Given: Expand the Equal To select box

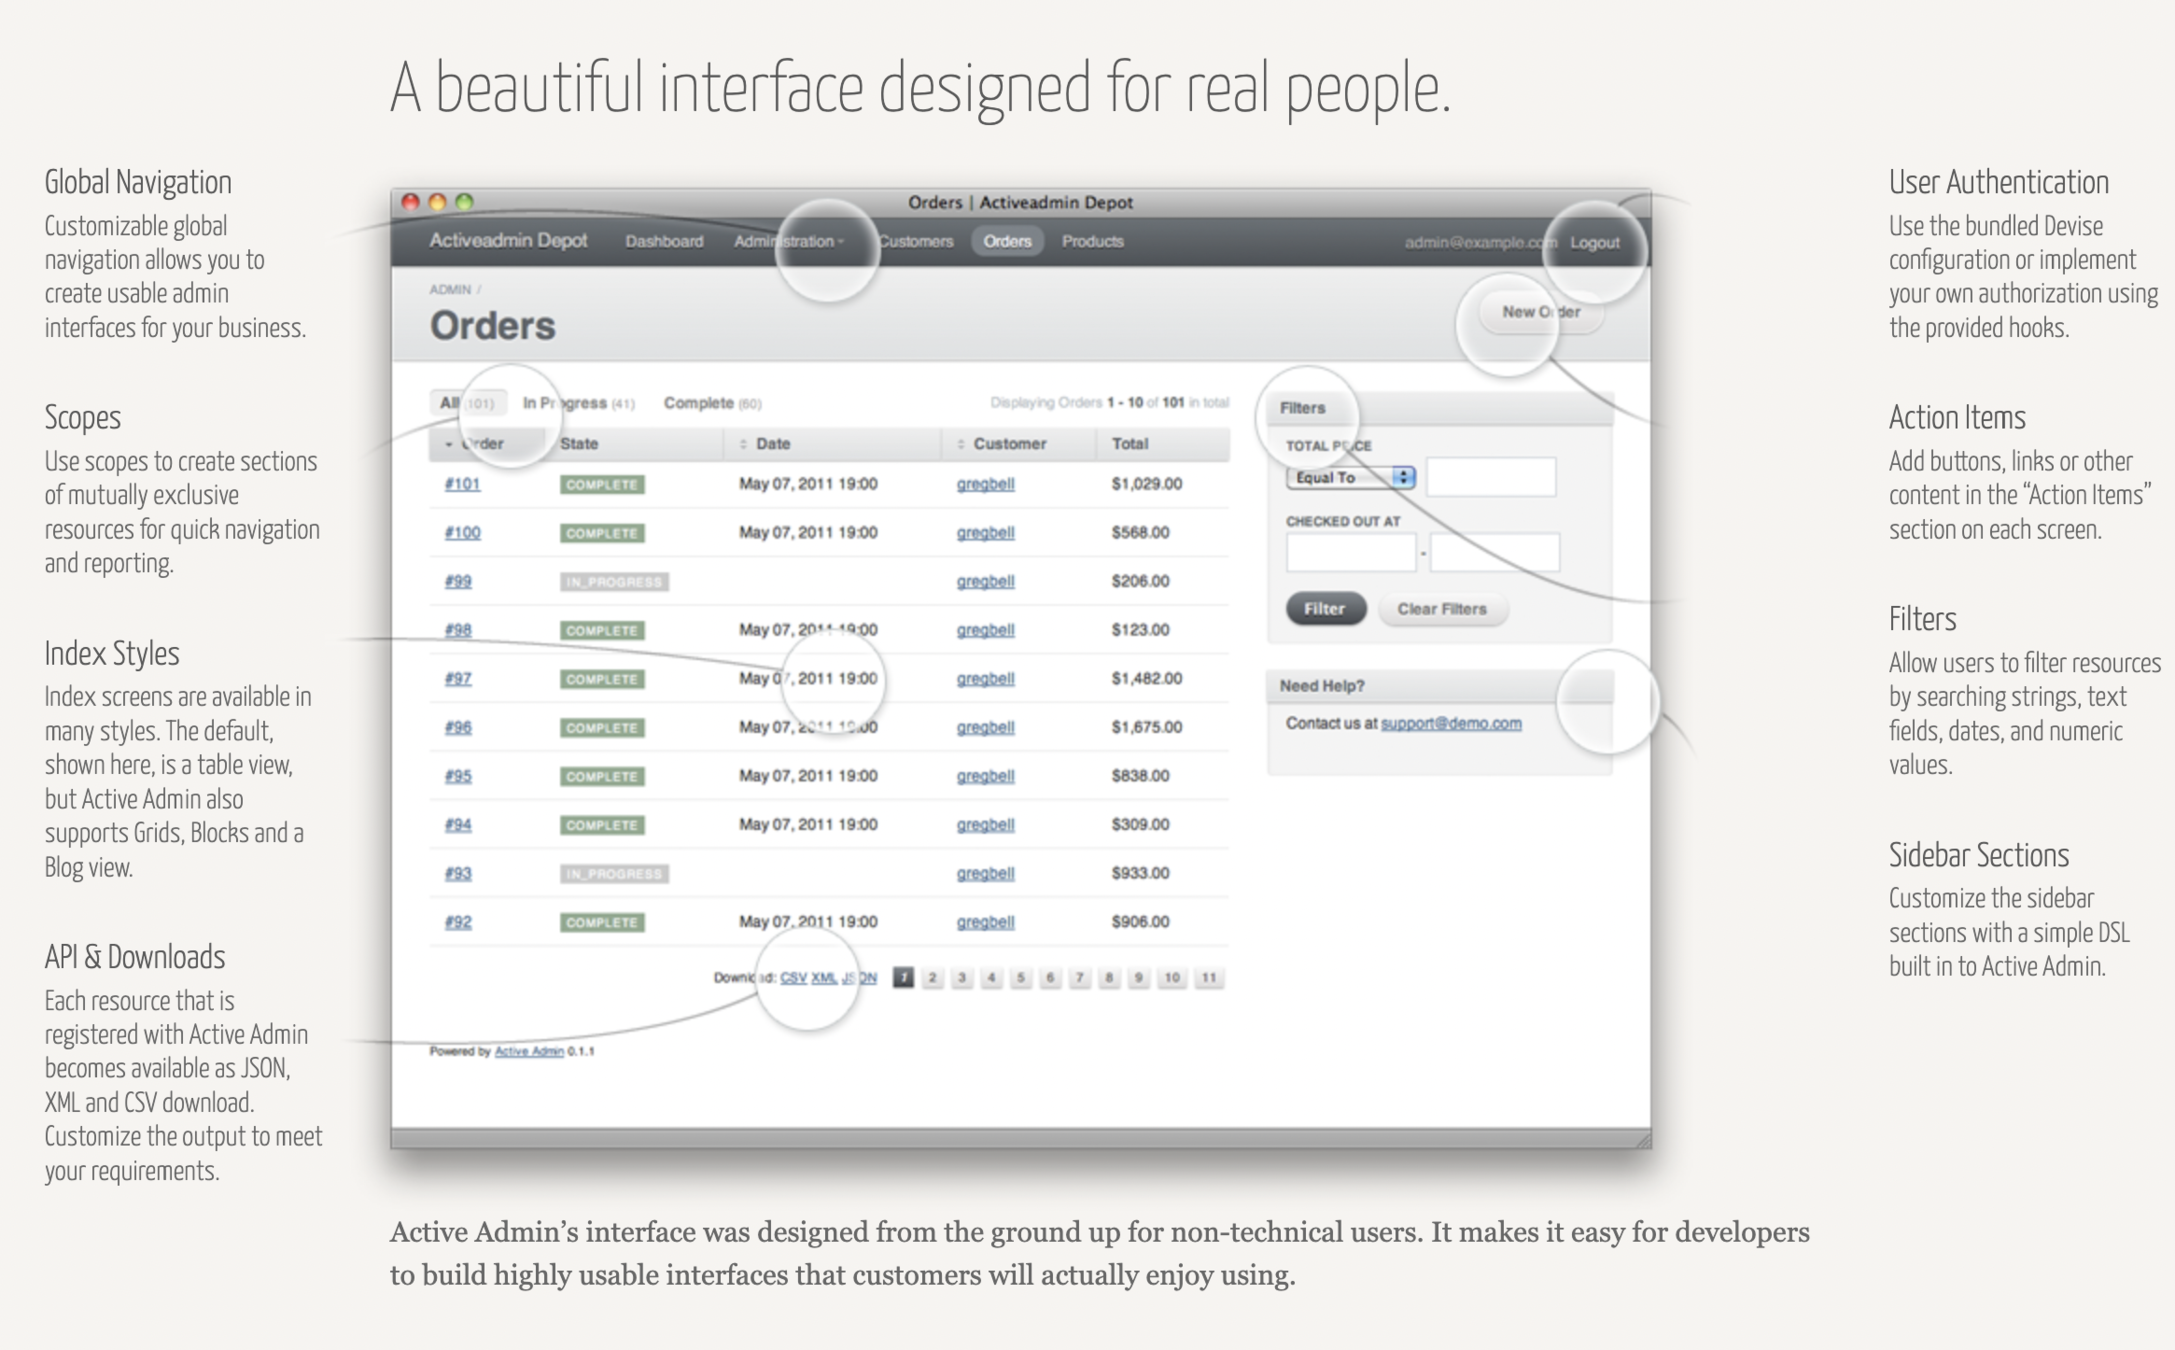Looking at the screenshot, I should (x=1350, y=478).
